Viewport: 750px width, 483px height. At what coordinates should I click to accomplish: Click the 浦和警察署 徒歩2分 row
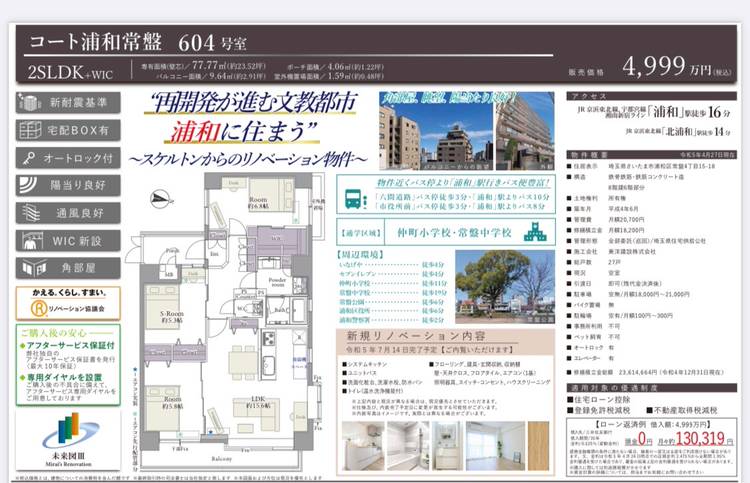pyautogui.click(x=392, y=320)
